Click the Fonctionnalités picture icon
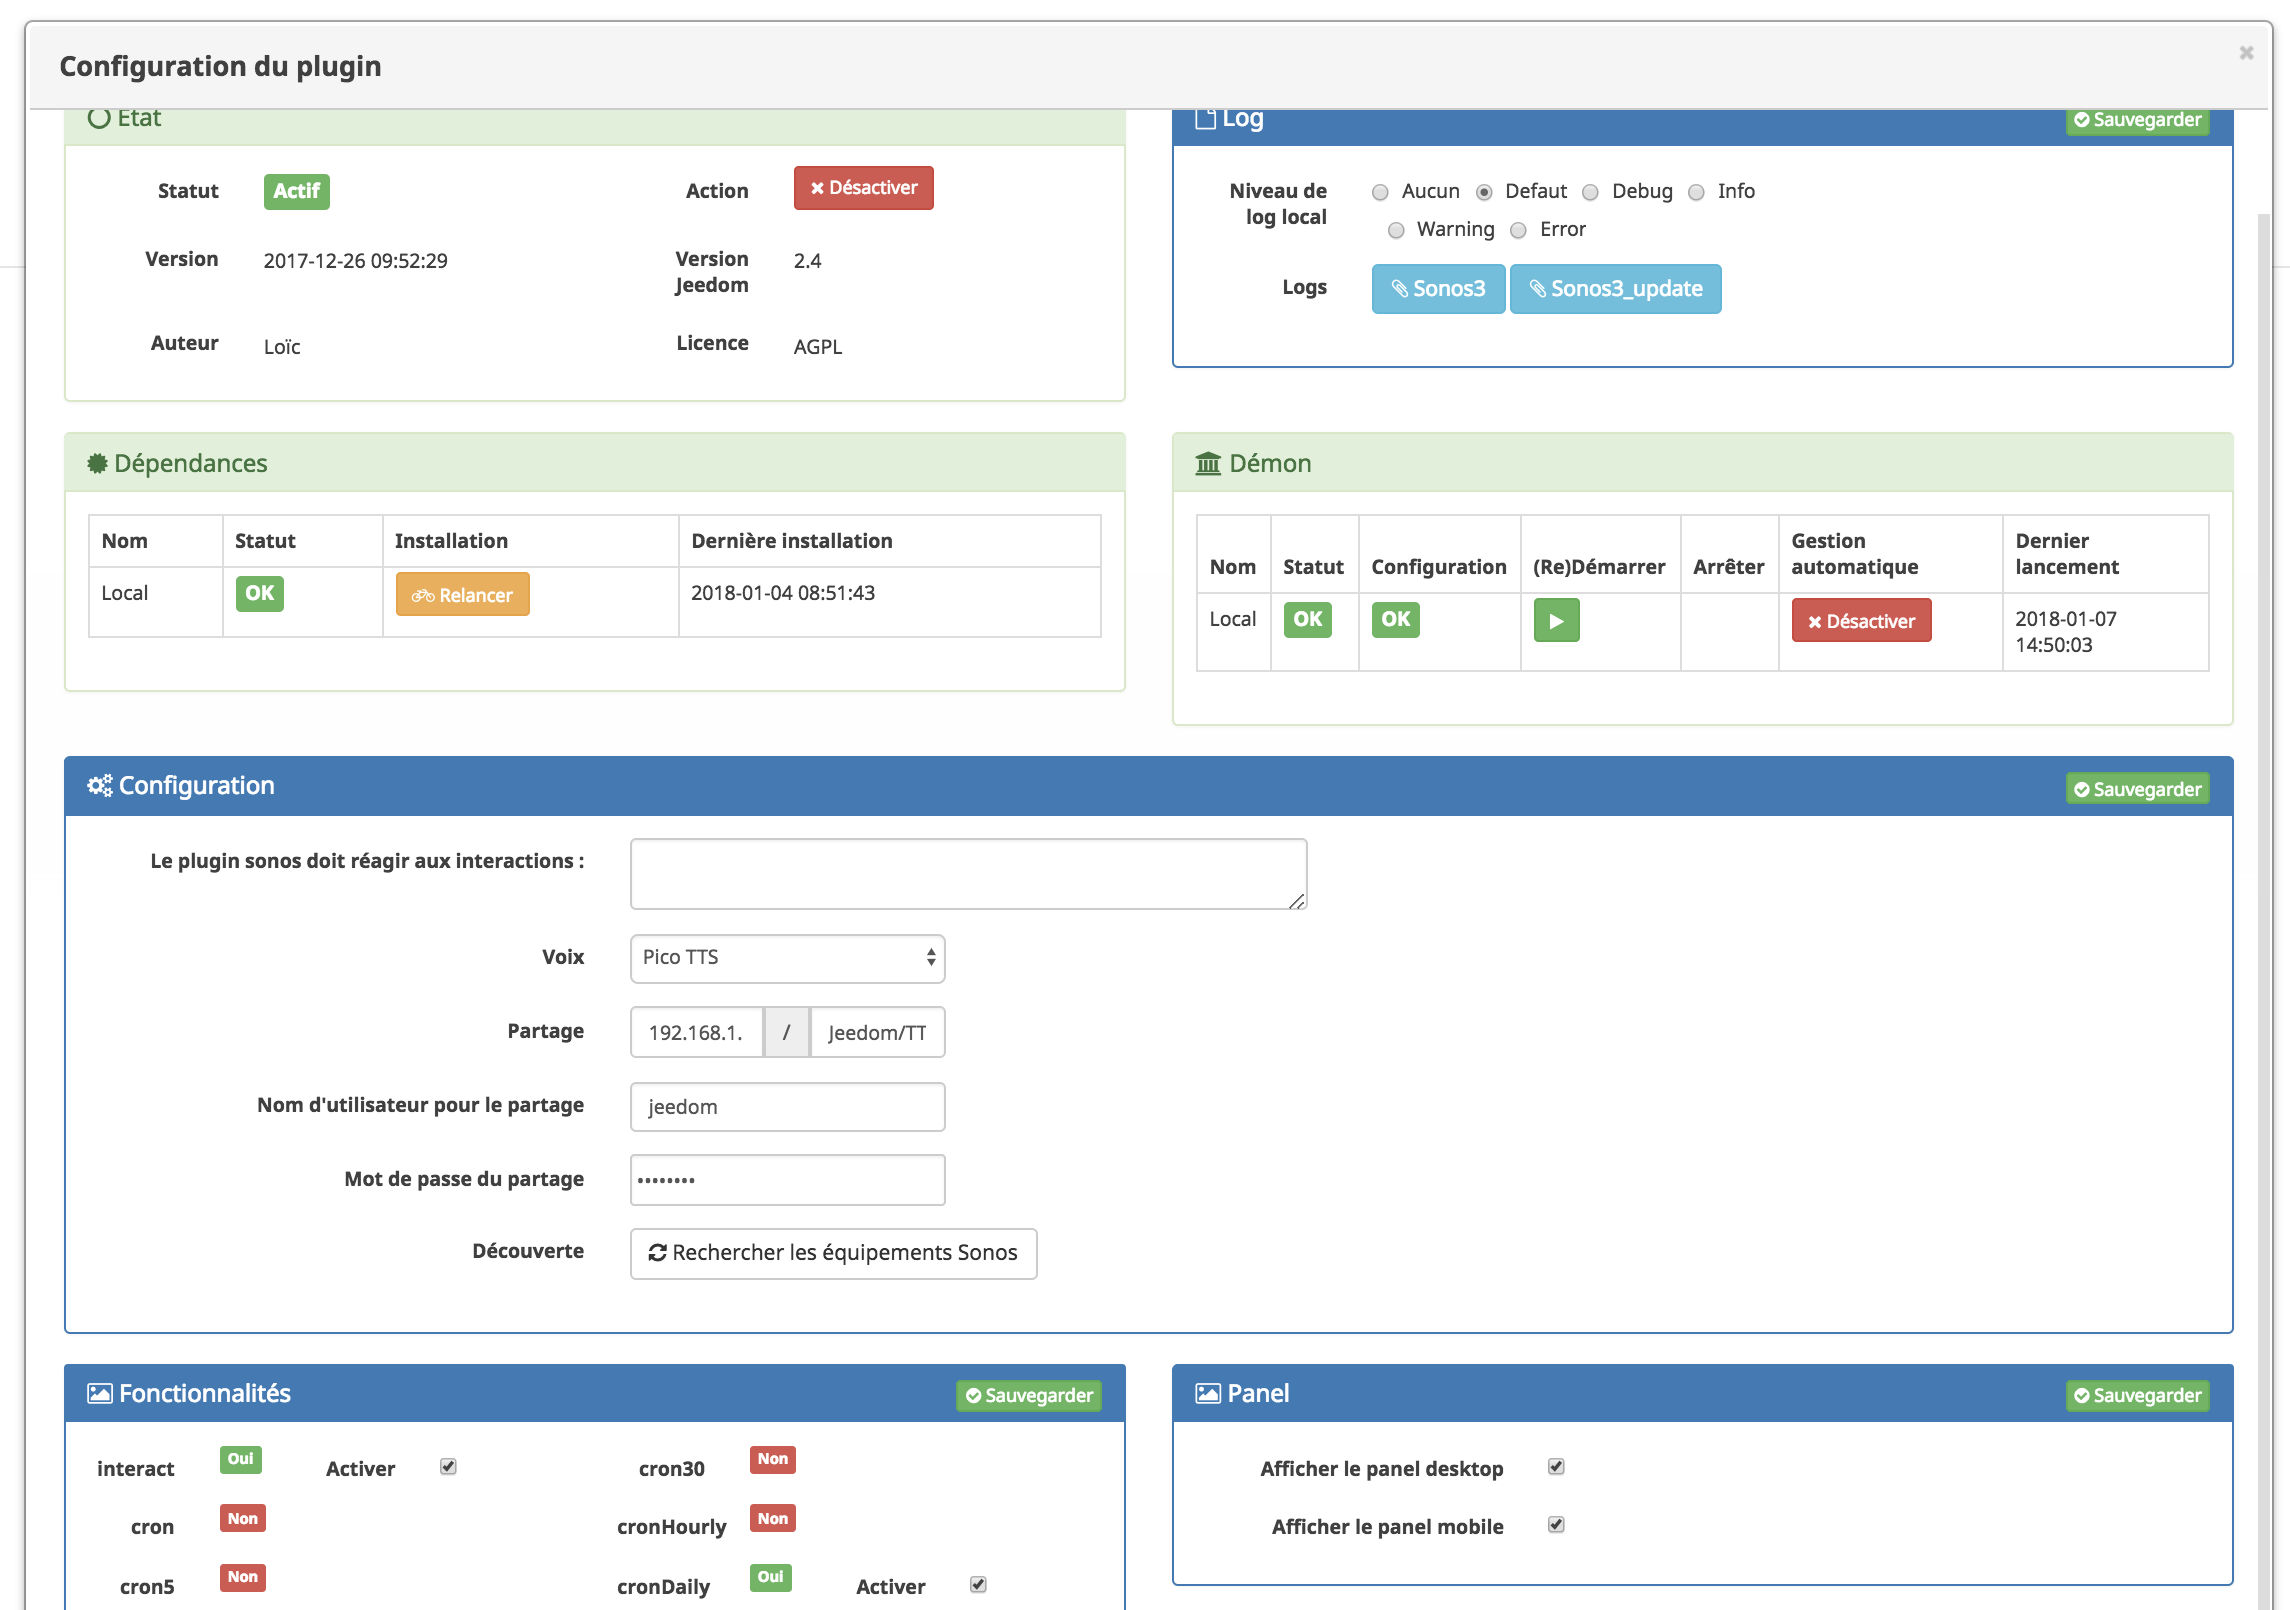2290x1610 pixels. point(100,1394)
